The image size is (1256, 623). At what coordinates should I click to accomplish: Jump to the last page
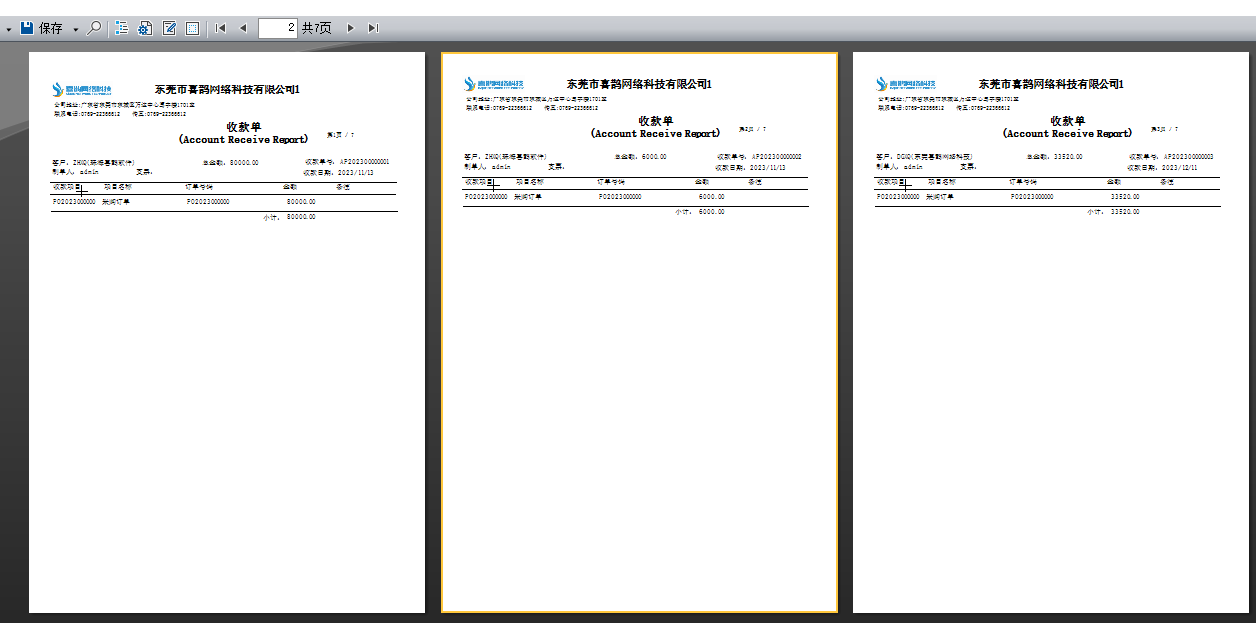tap(373, 28)
